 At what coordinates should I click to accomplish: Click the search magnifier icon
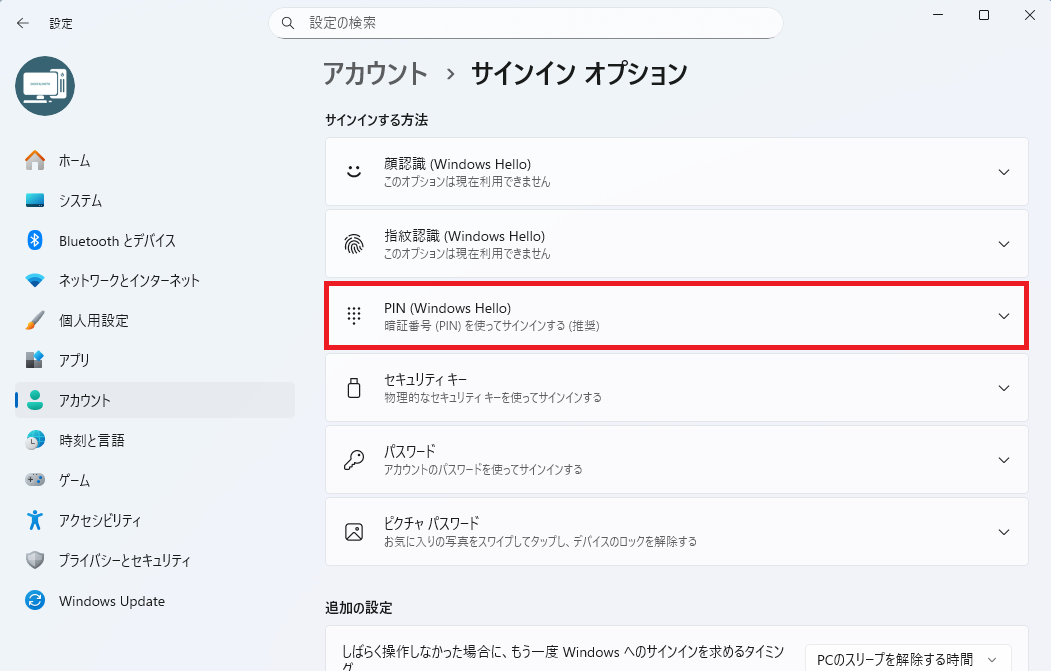coord(288,22)
